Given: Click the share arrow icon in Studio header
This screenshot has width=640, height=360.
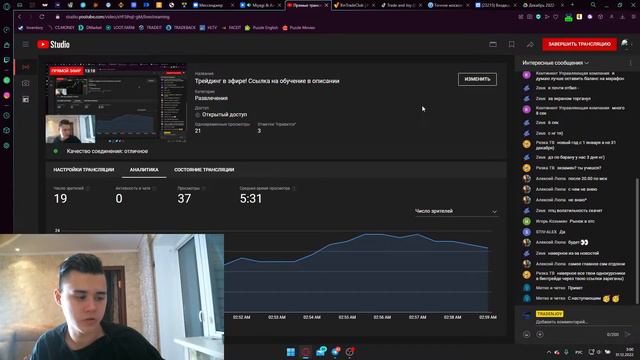Looking at the screenshot, I should pos(530,44).
